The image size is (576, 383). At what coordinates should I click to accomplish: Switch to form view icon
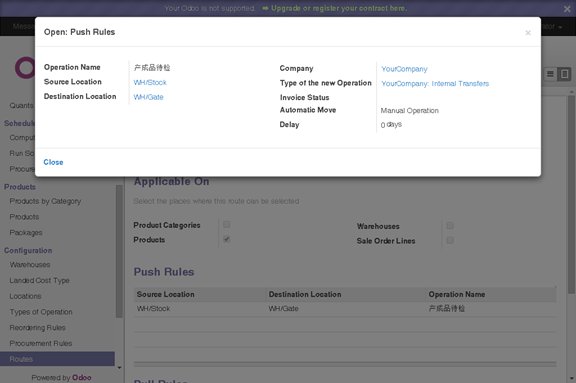pos(564,75)
